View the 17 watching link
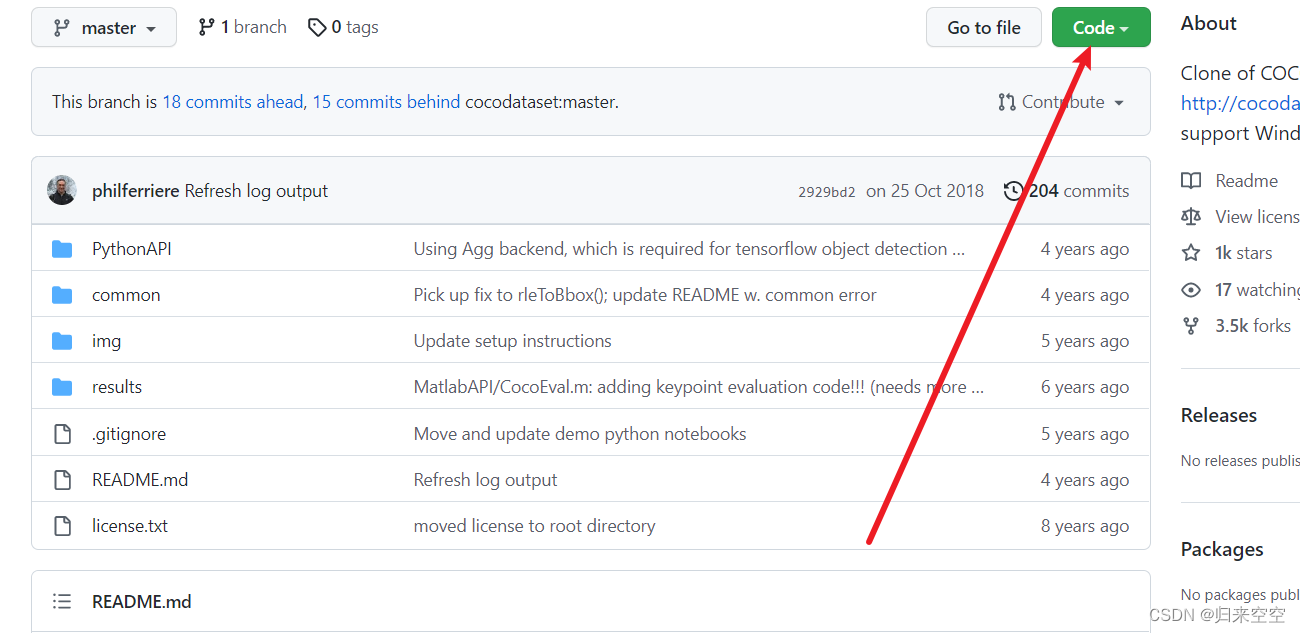The image size is (1300, 633). [x=1258, y=290]
